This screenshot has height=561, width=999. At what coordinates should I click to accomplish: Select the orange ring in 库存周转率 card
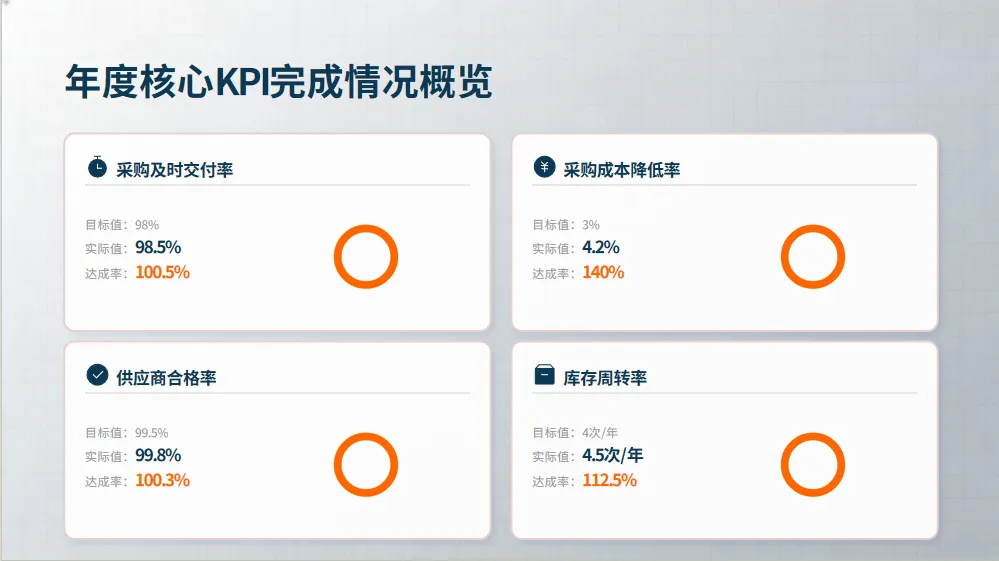[x=812, y=465]
